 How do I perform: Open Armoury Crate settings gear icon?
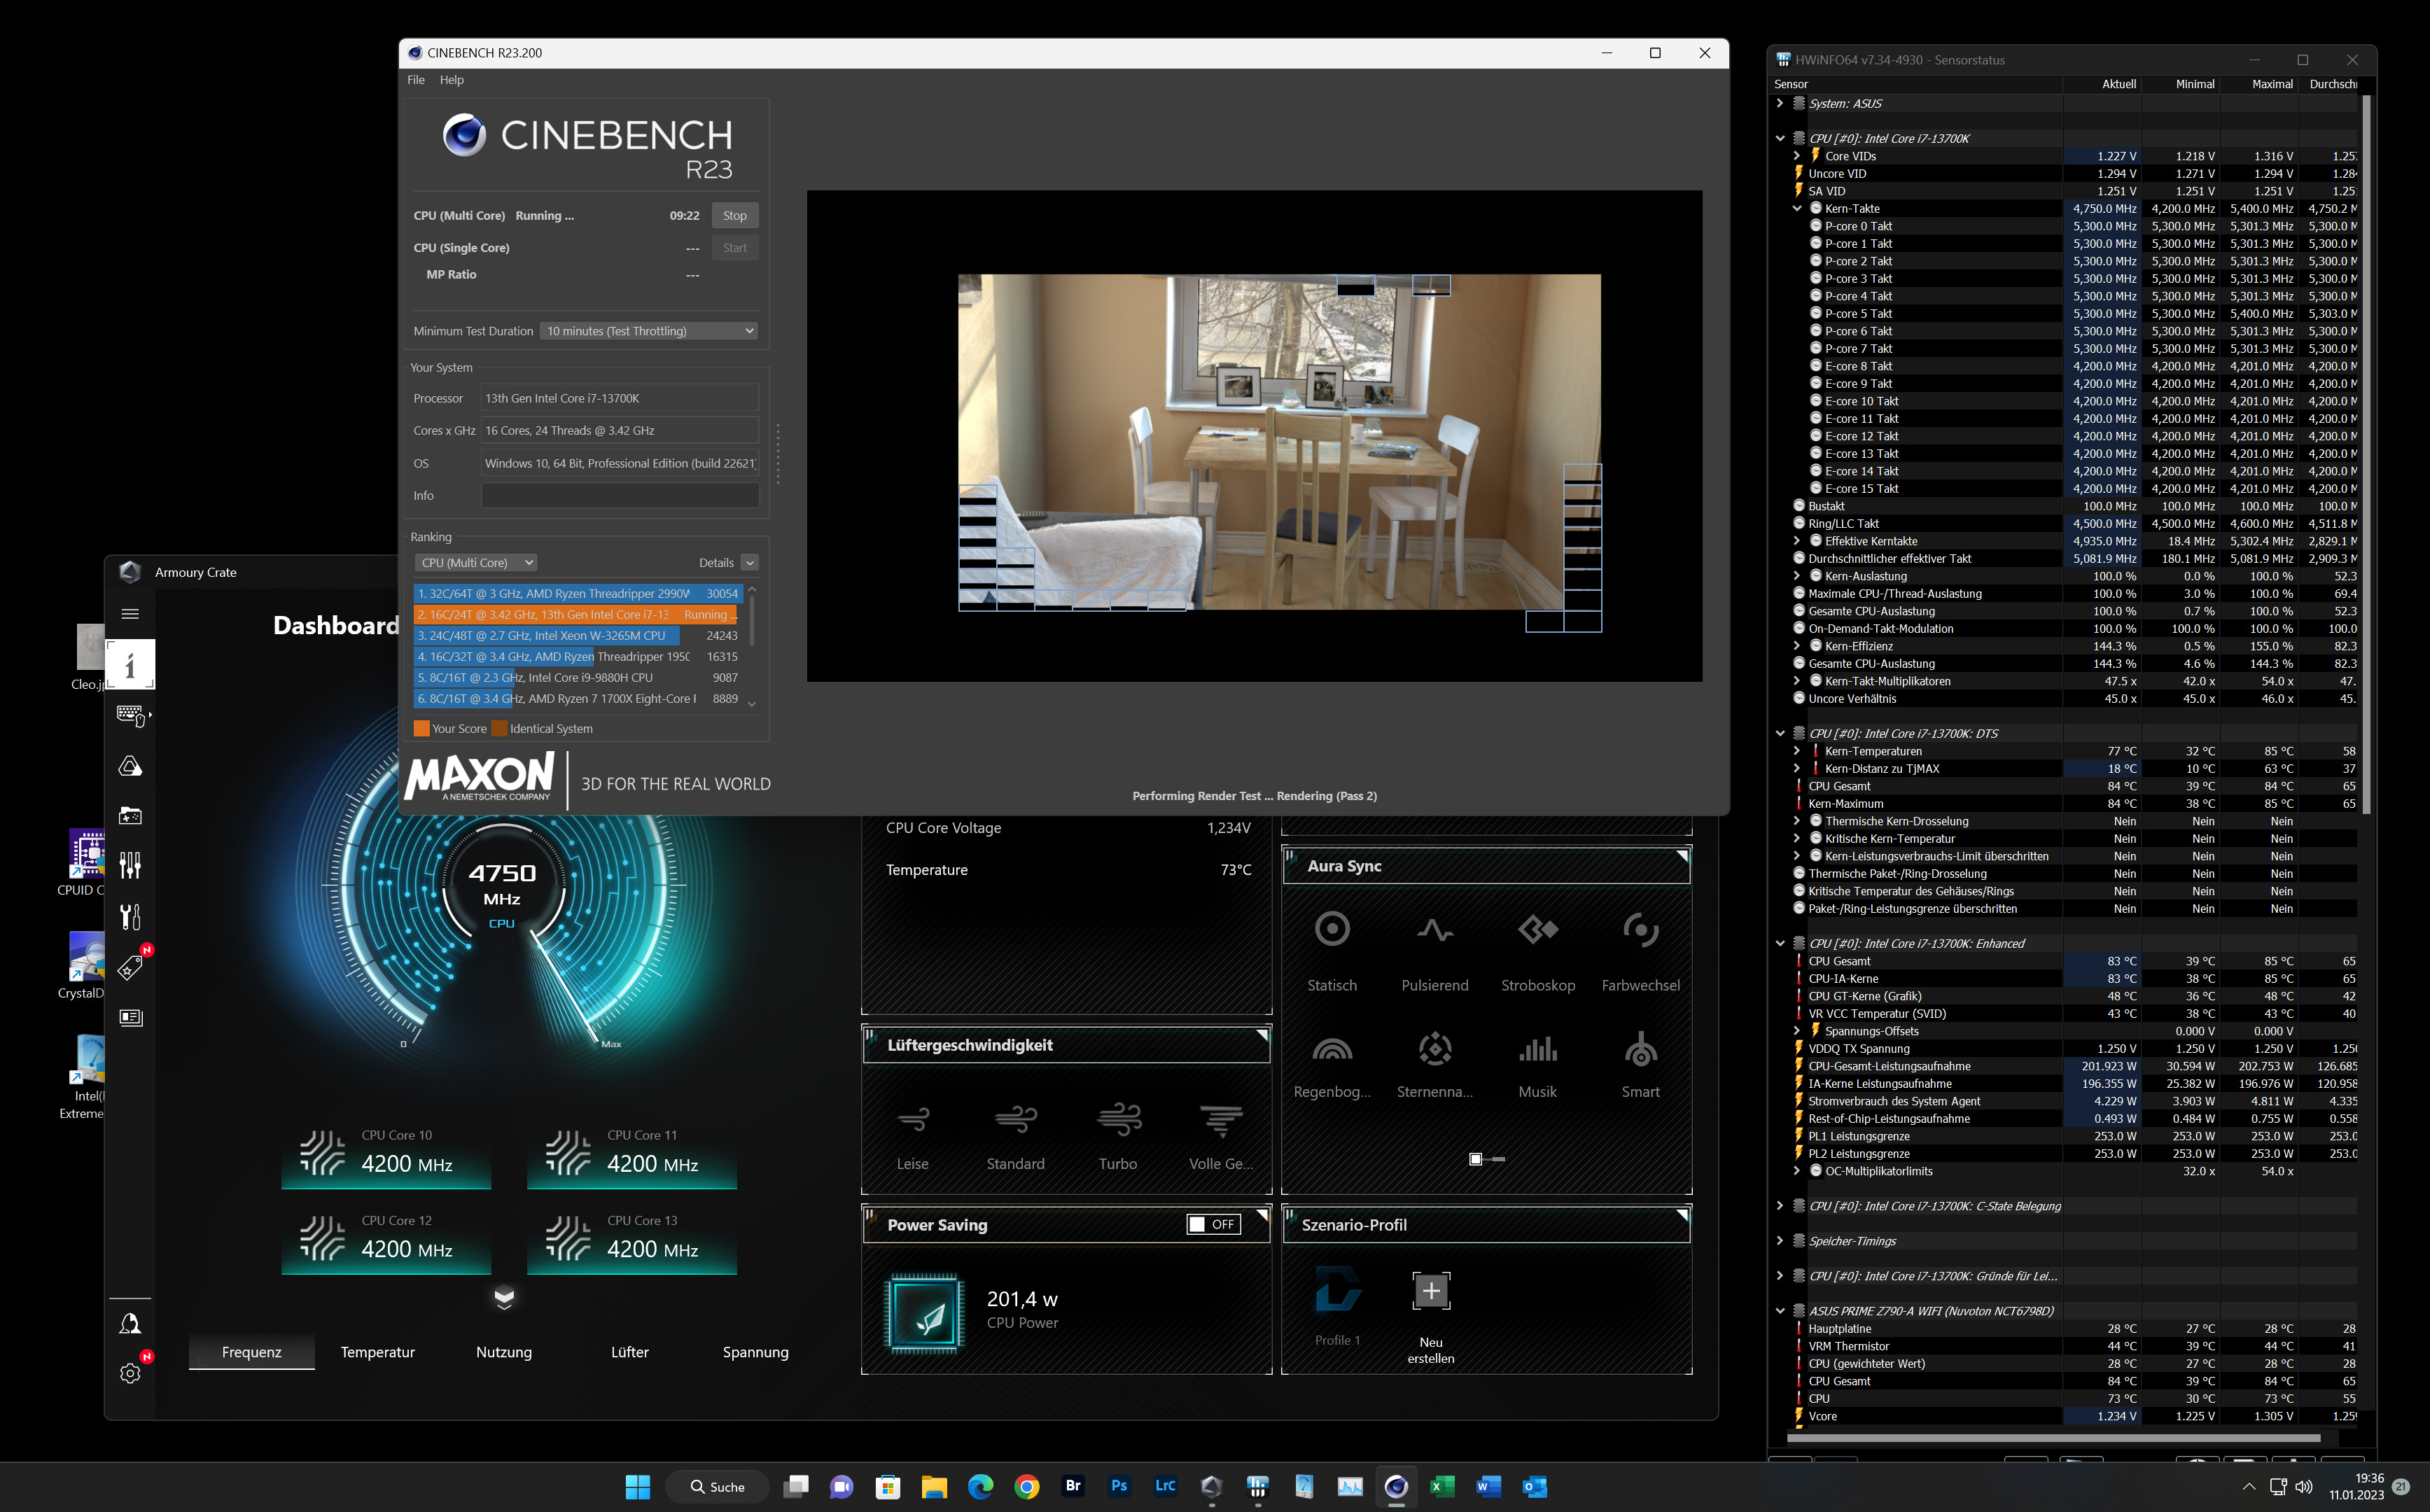130,1373
